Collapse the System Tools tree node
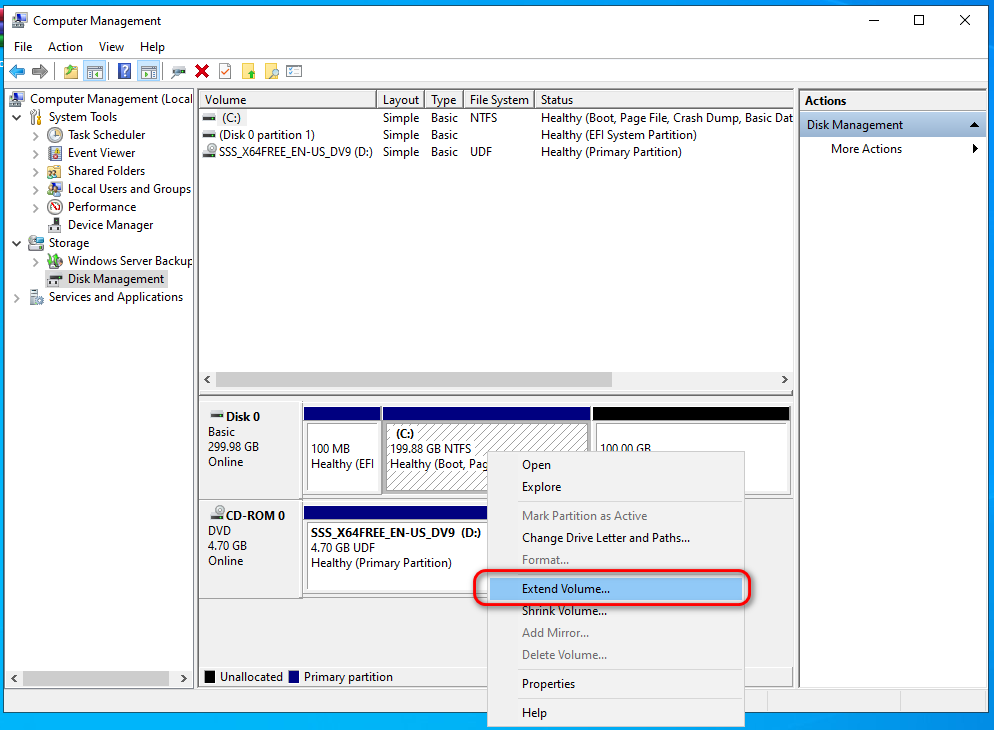Image resolution: width=994 pixels, height=730 pixels. coord(18,117)
